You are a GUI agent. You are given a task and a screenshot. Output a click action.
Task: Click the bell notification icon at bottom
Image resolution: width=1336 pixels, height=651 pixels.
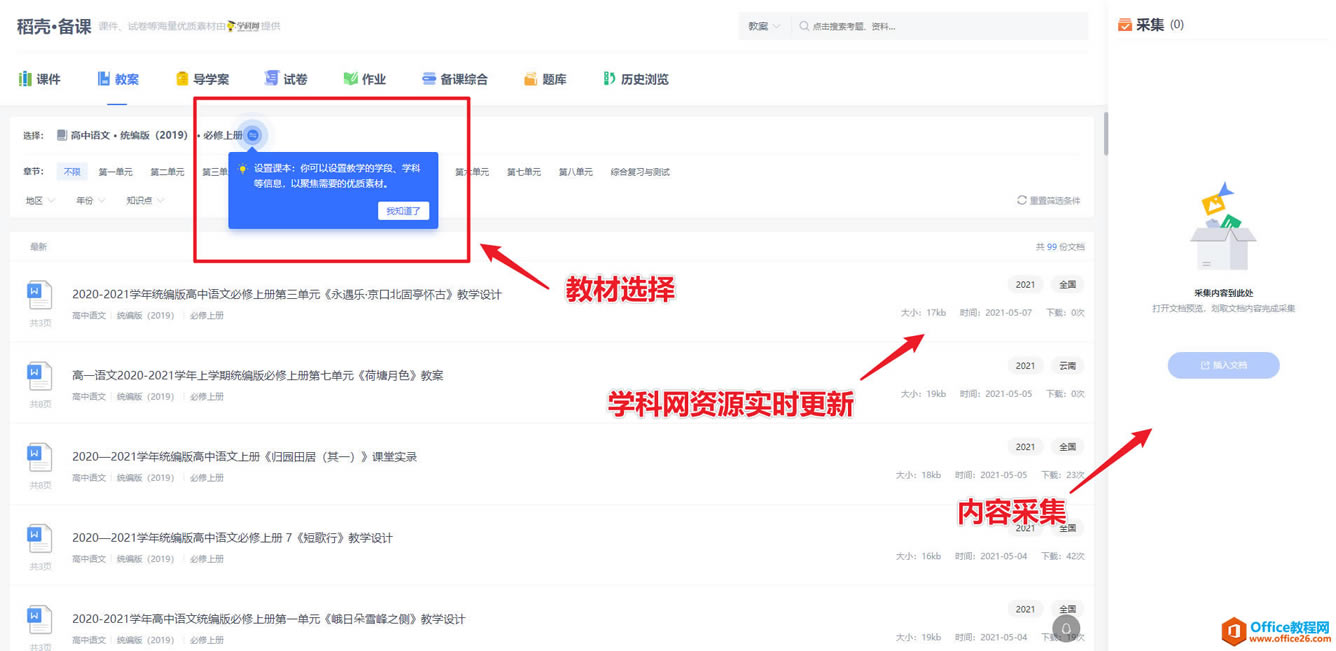pyautogui.click(x=1066, y=629)
